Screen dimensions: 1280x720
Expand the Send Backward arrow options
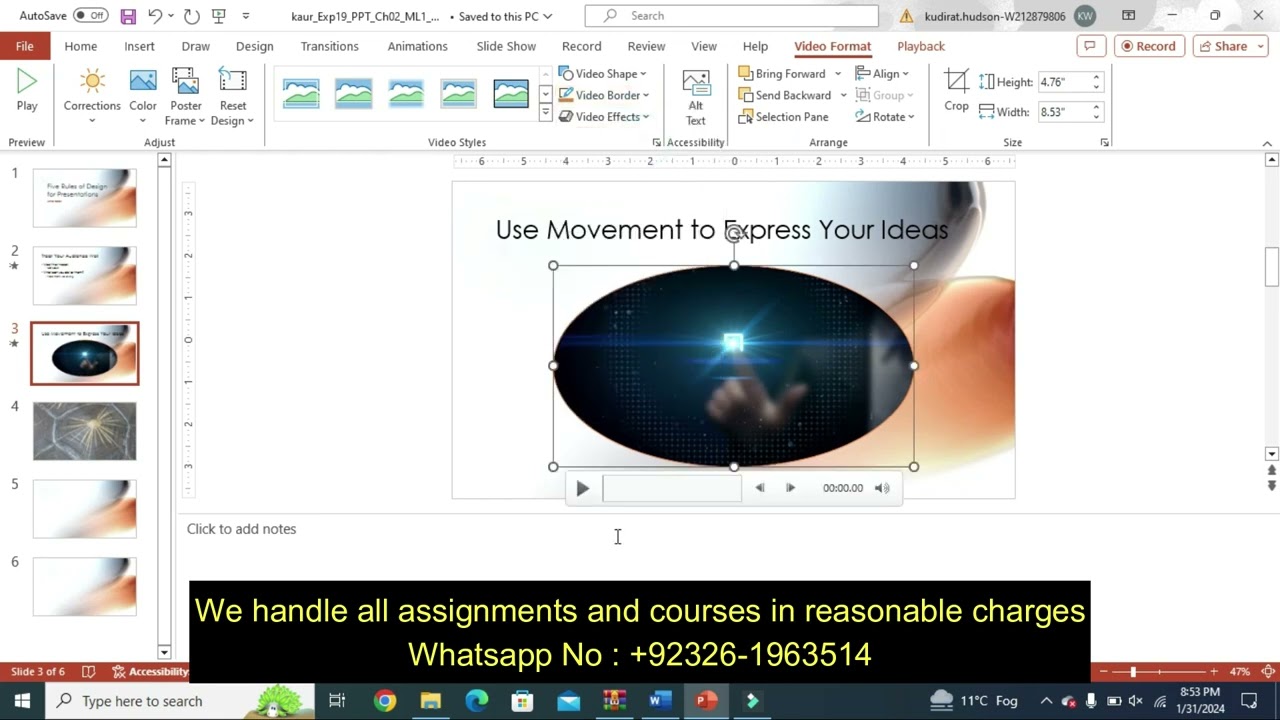point(843,95)
